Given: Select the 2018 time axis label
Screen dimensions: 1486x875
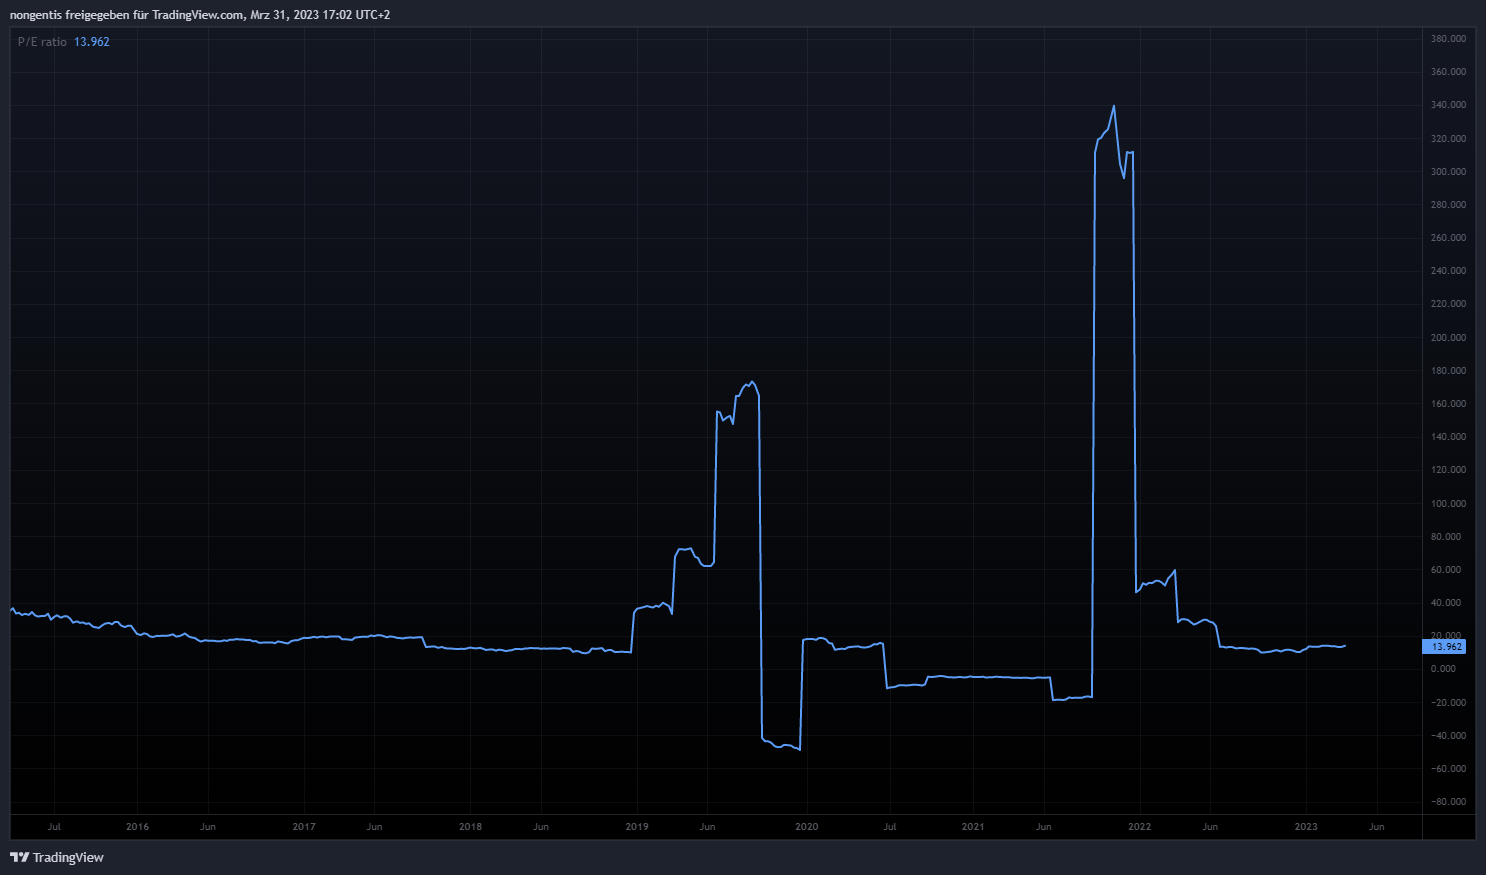Looking at the screenshot, I should [x=470, y=827].
